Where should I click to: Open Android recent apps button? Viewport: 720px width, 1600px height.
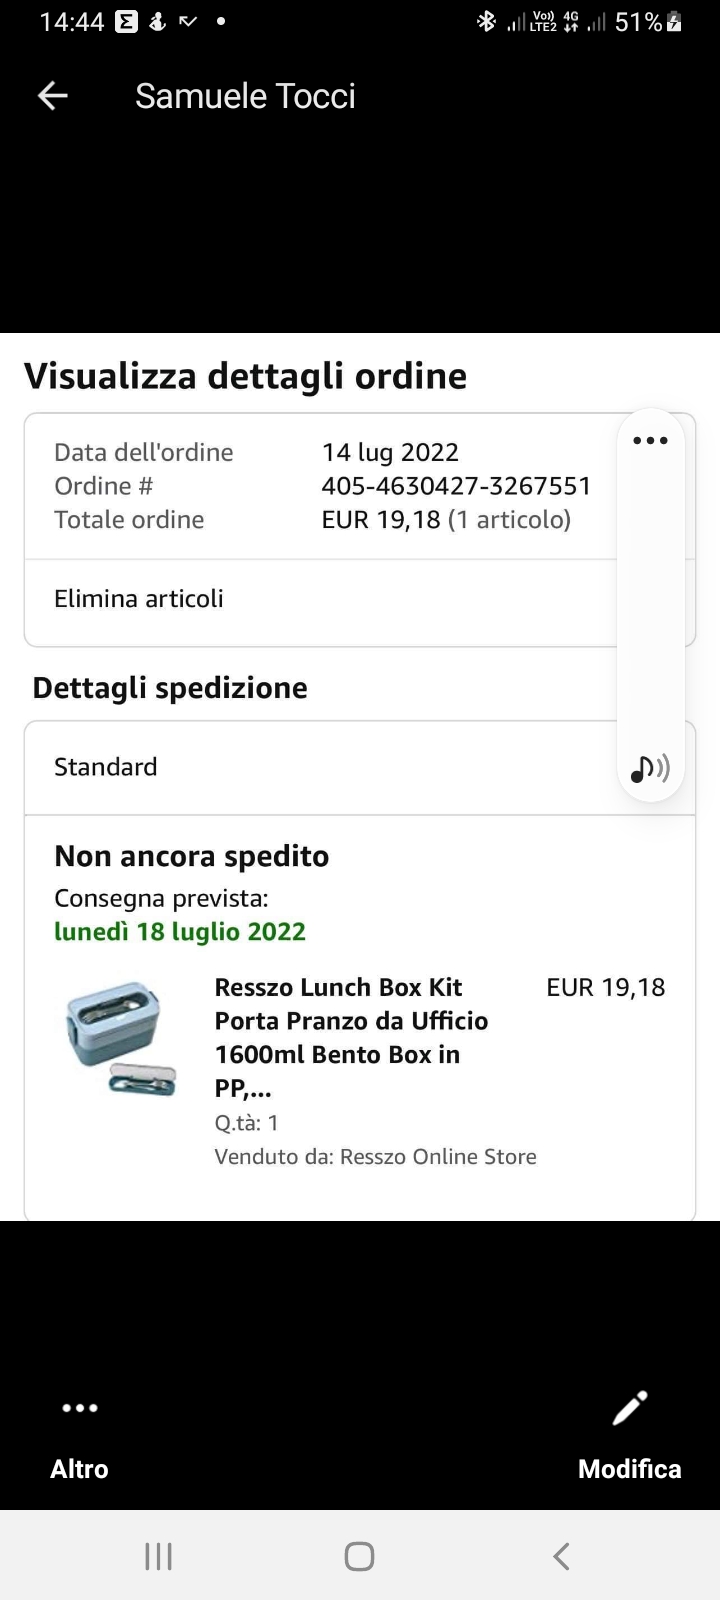(158, 1556)
